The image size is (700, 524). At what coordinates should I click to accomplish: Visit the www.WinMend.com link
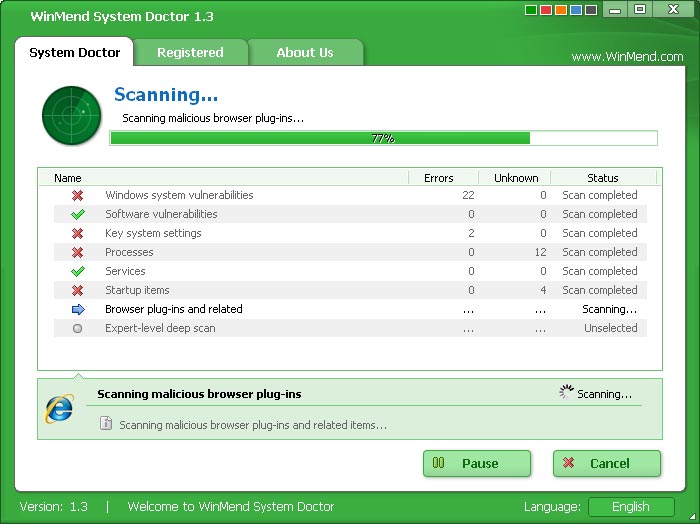point(627,57)
